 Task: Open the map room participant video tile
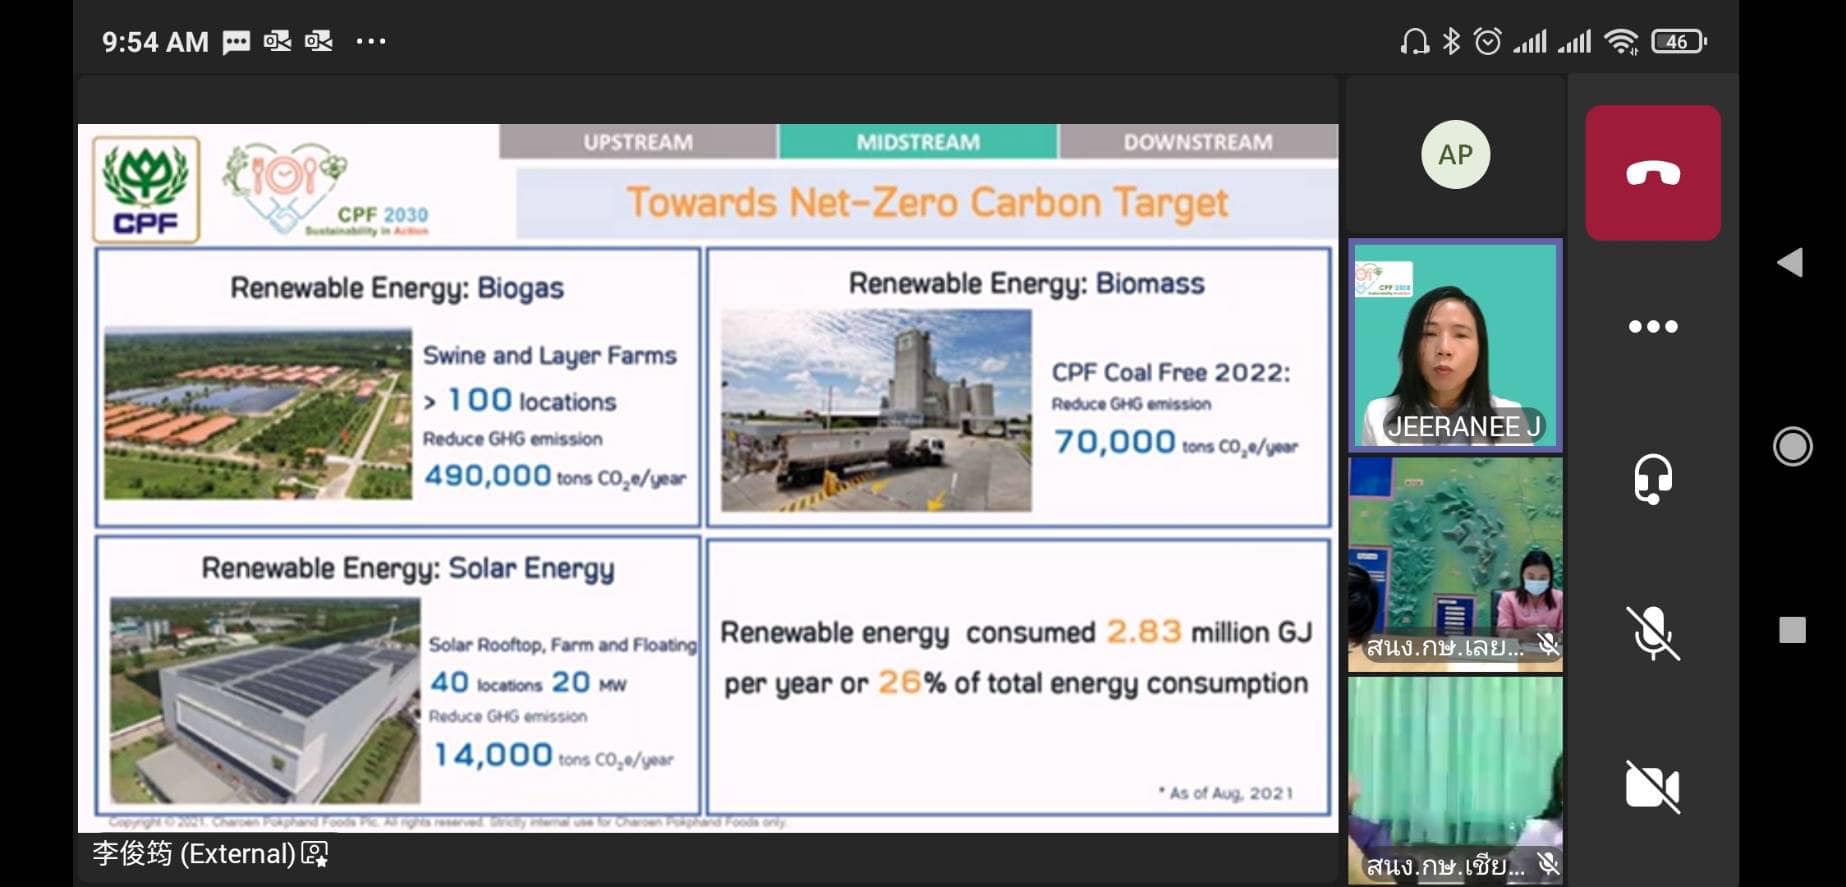click(1455, 564)
